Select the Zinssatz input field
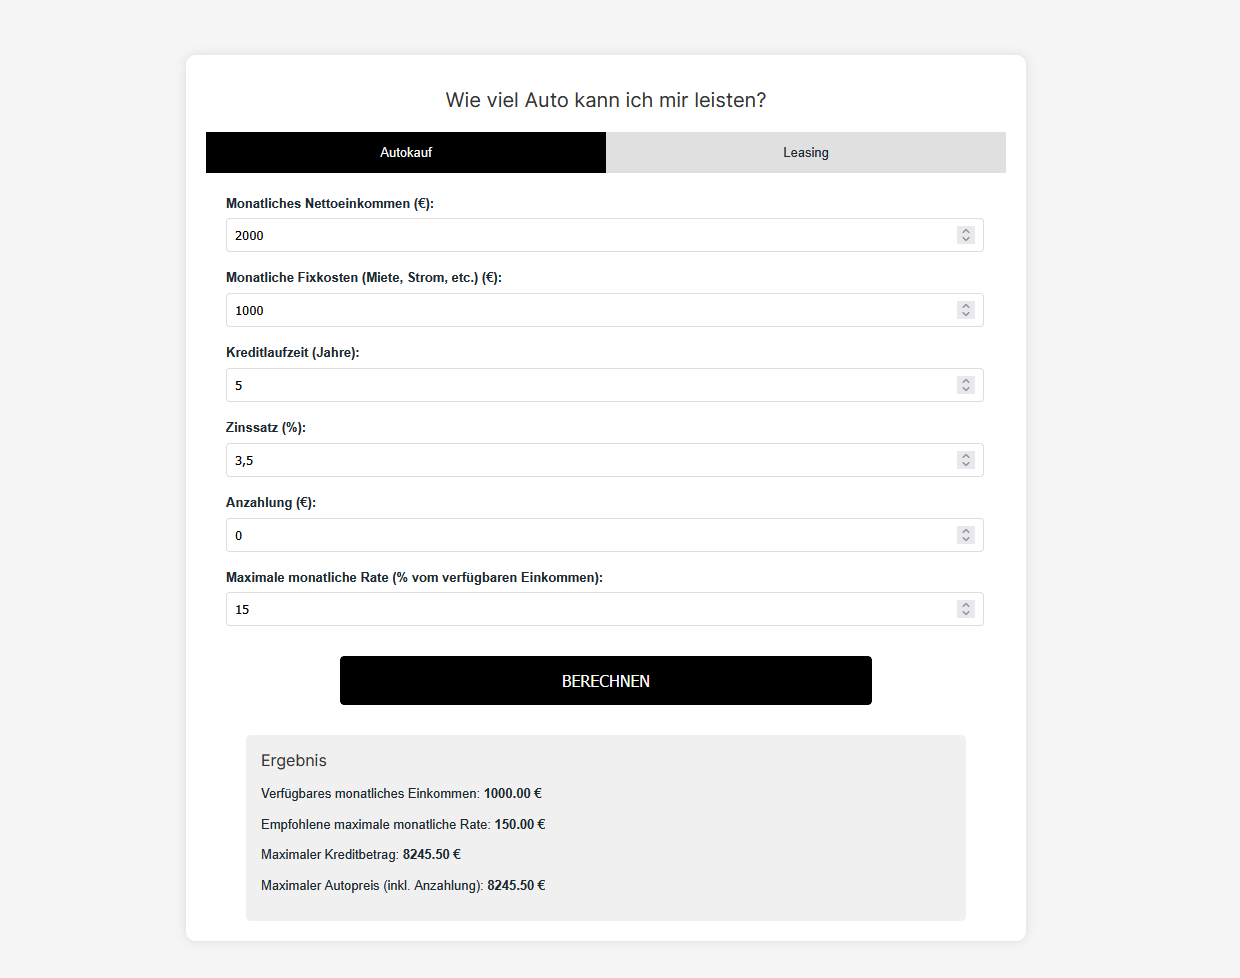 point(590,461)
